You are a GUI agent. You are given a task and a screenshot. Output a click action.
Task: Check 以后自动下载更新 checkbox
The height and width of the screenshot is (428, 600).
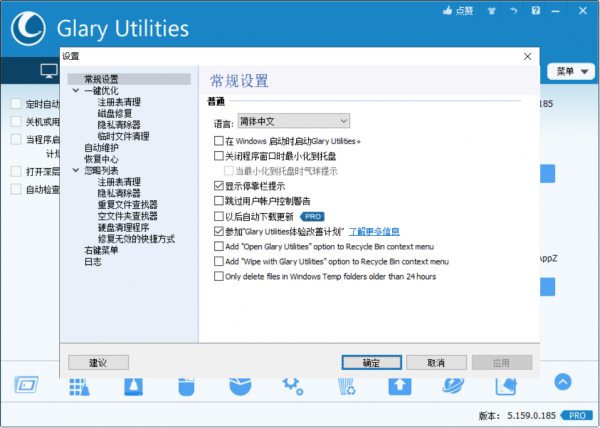click(218, 216)
